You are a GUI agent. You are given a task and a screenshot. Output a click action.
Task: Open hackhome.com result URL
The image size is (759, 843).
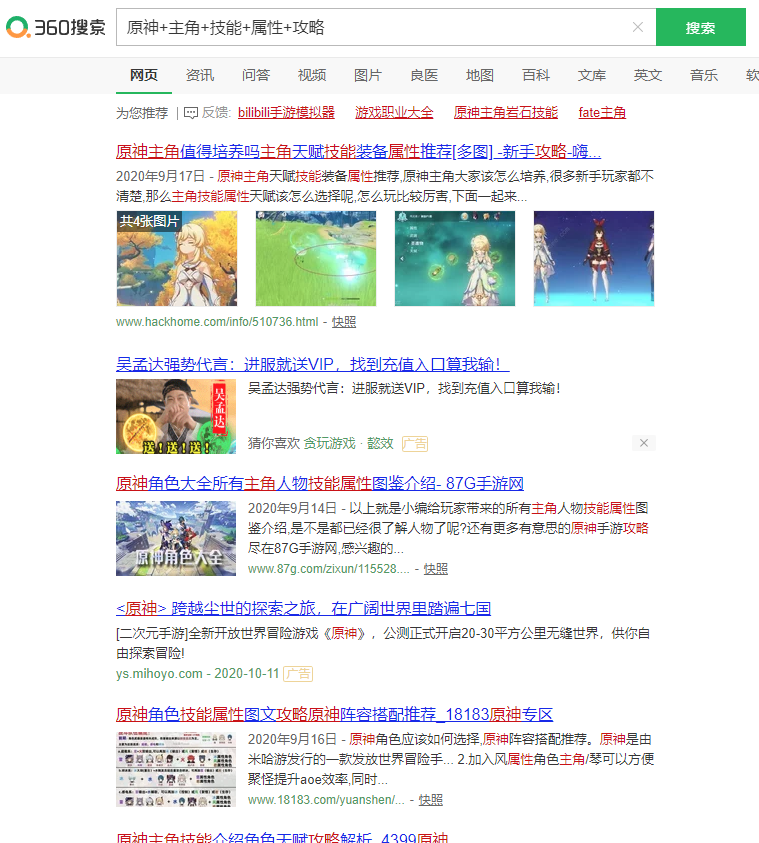217,322
